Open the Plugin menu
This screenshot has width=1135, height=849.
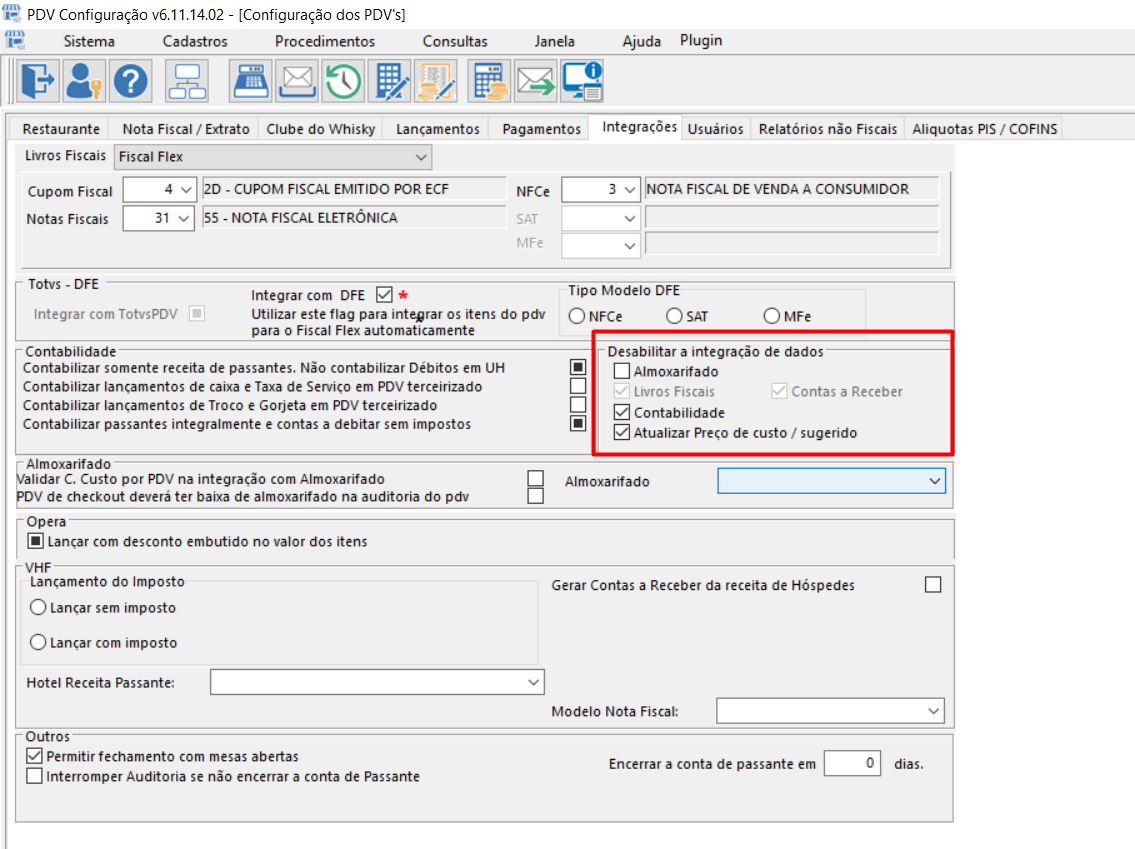[x=701, y=41]
